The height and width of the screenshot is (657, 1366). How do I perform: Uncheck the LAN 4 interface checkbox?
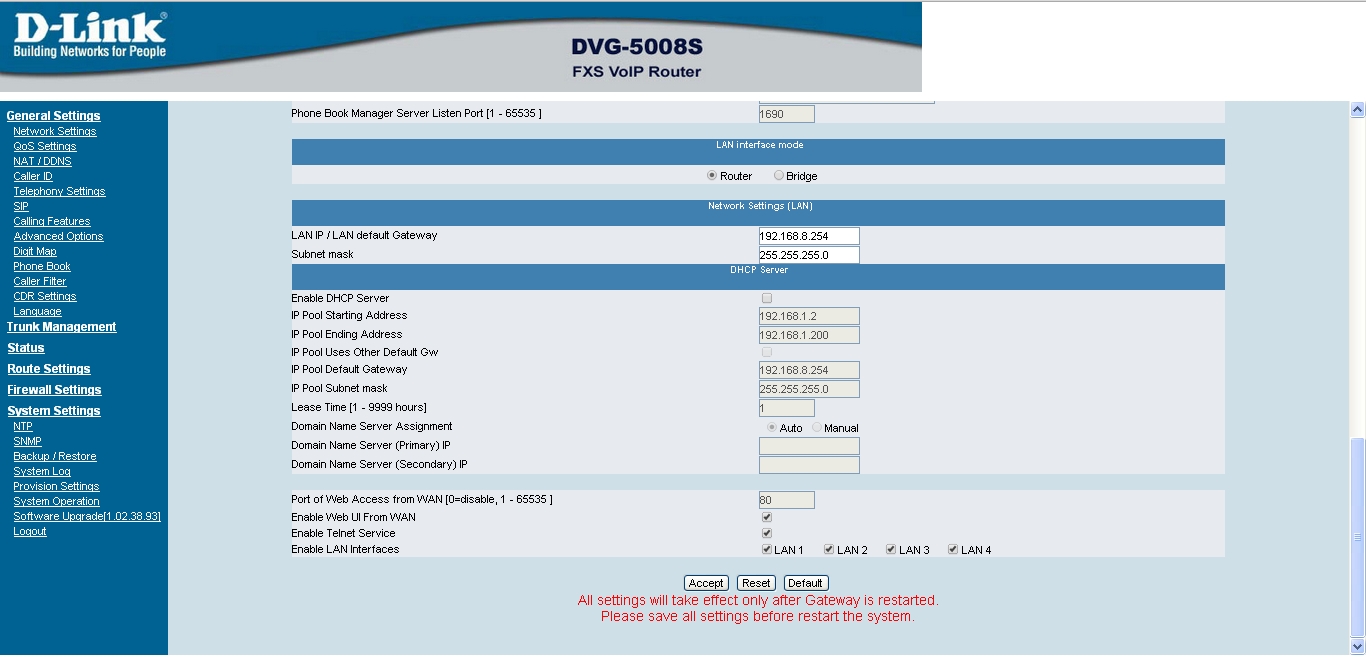[x=953, y=549]
